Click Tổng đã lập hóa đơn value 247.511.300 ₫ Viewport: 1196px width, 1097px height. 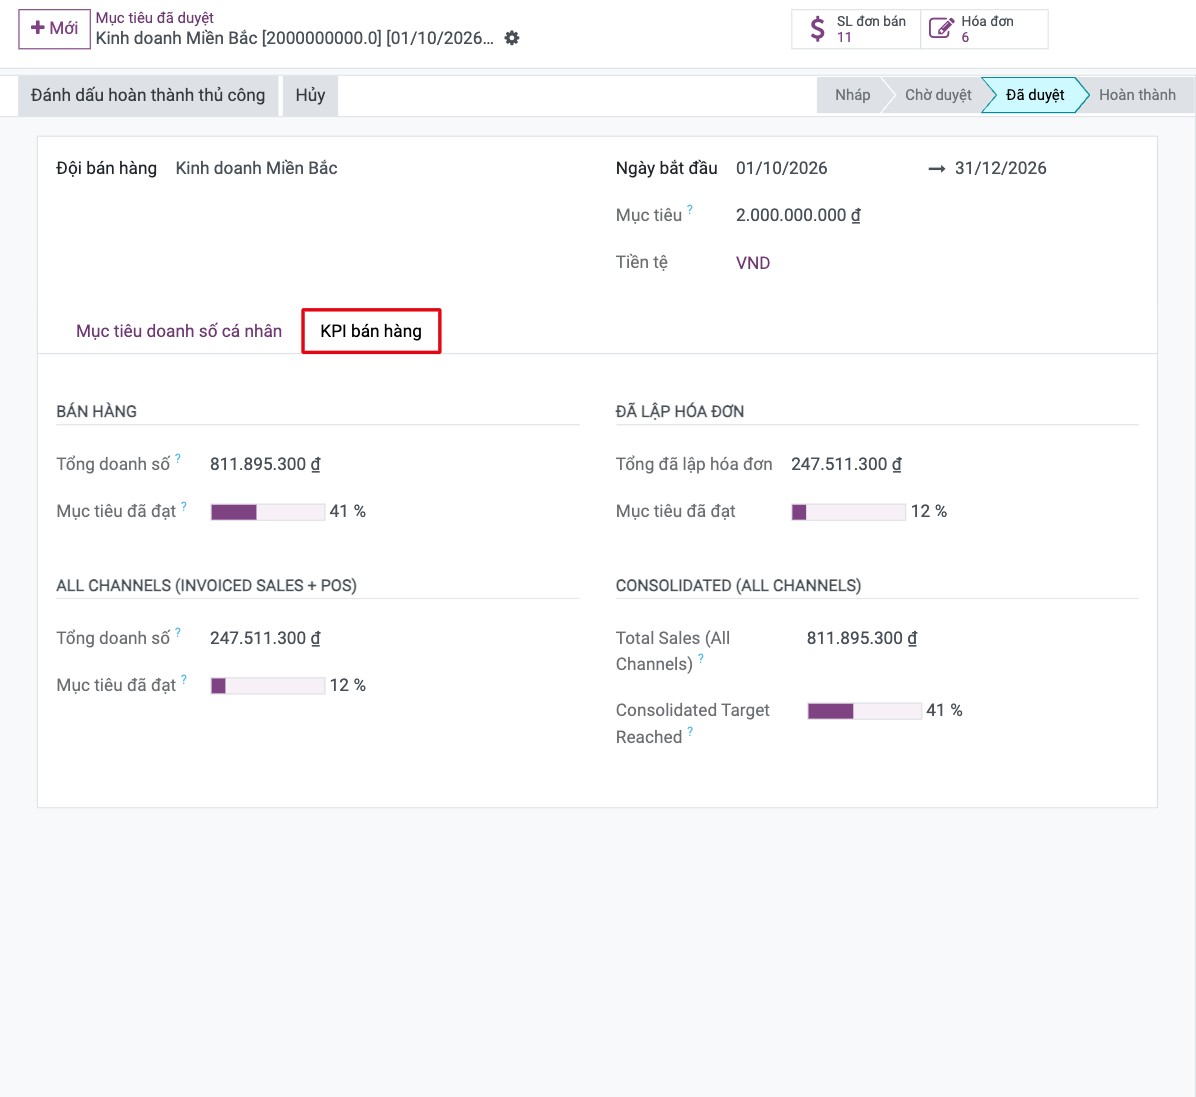click(846, 465)
